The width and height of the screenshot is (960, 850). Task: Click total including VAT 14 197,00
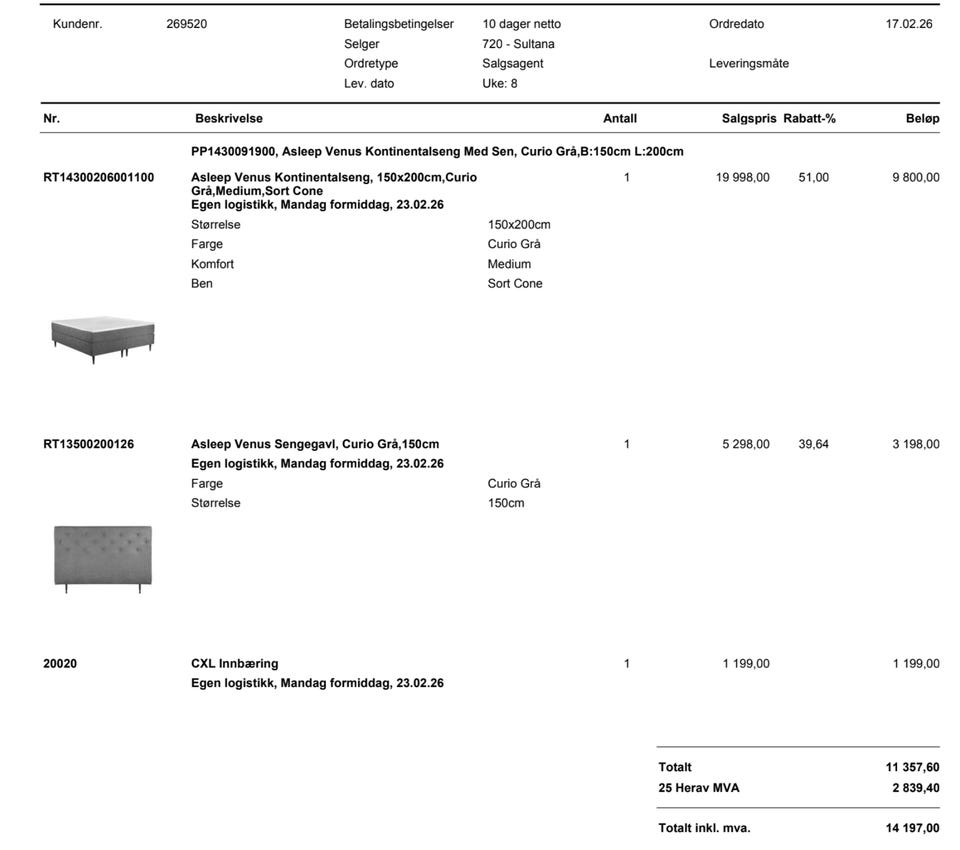point(912,828)
